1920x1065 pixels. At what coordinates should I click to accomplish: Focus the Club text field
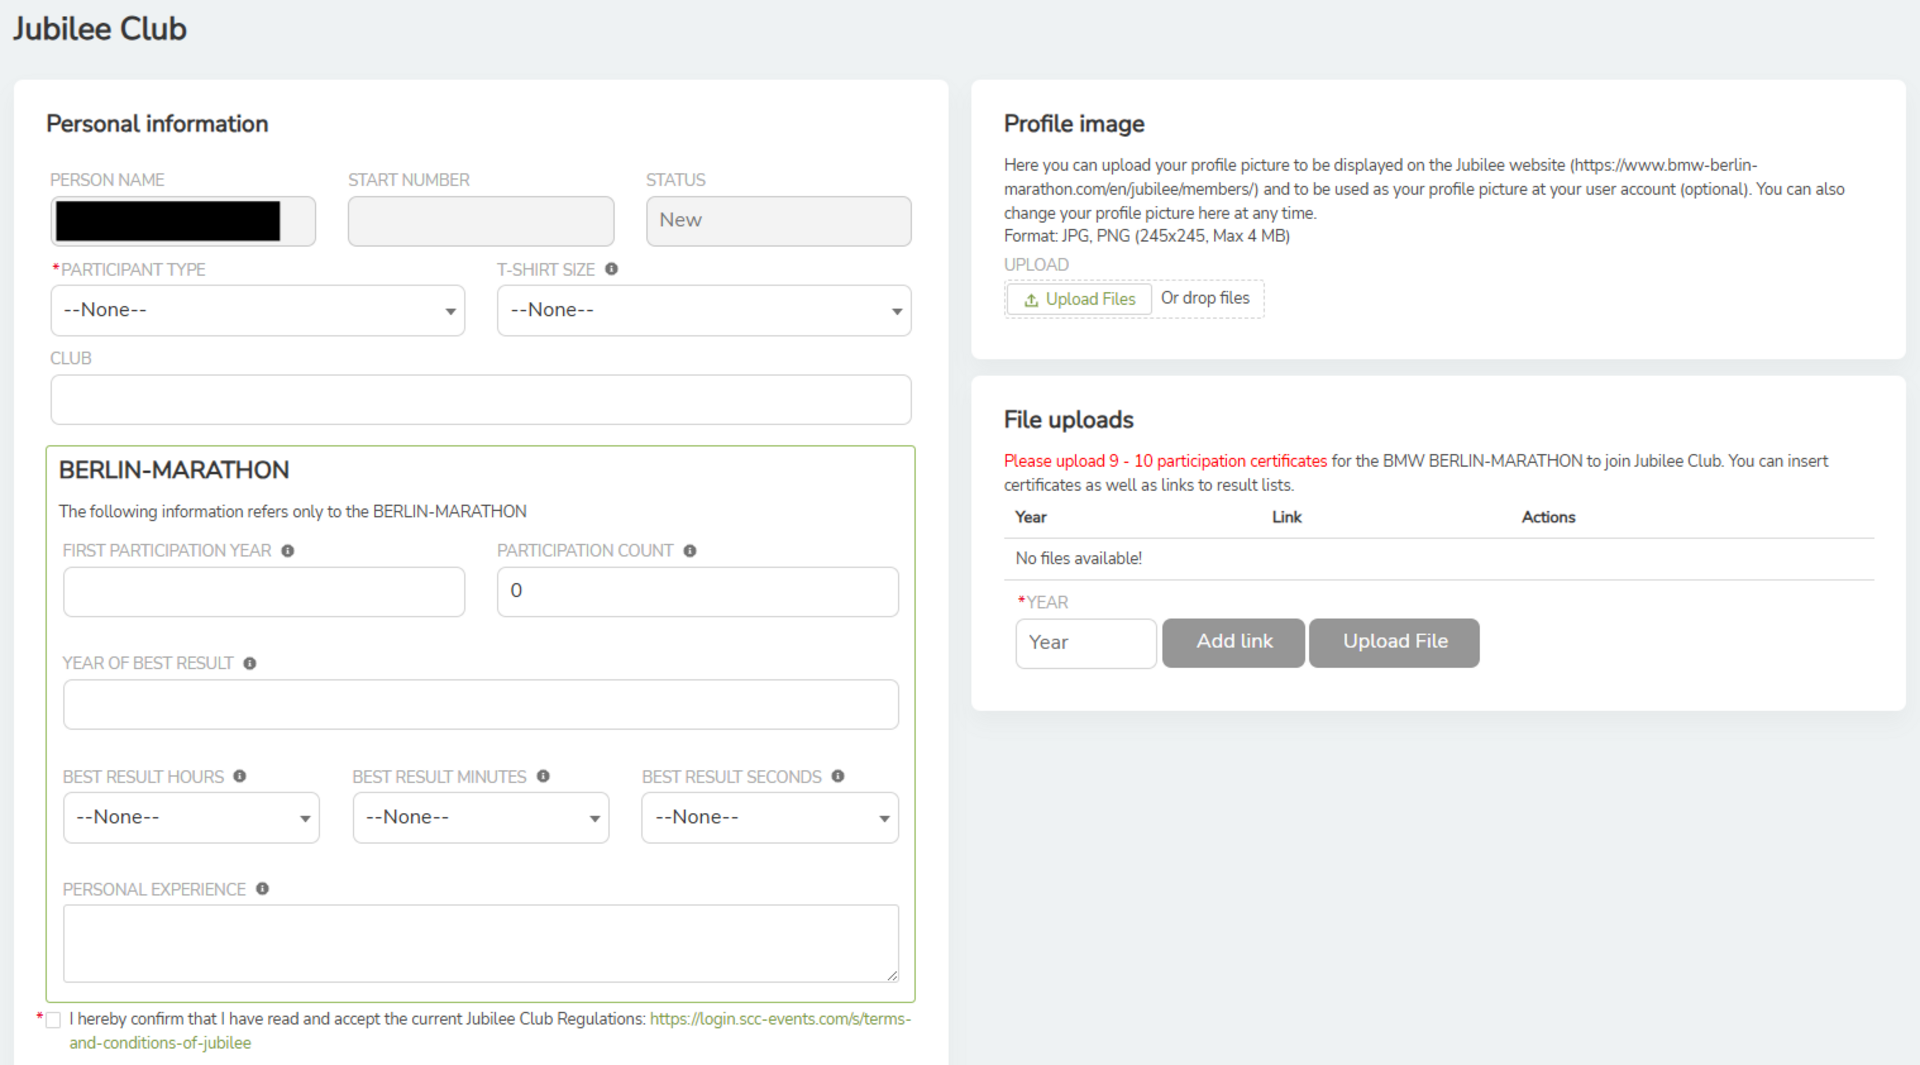tap(480, 400)
